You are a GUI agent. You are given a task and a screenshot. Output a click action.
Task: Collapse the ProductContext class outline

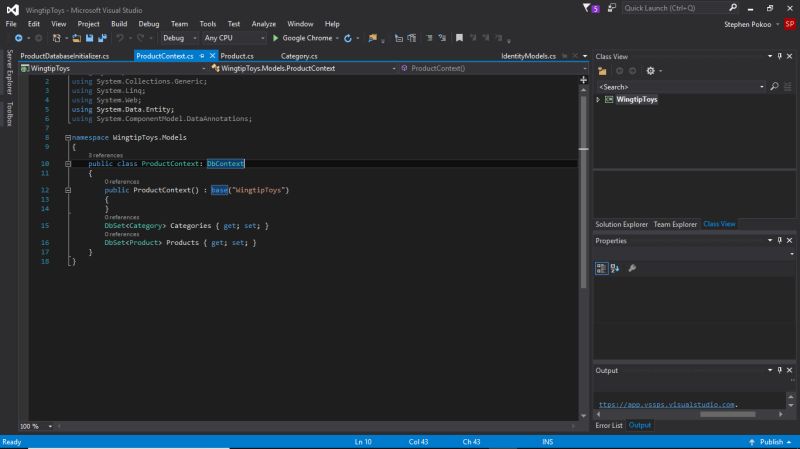point(68,164)
